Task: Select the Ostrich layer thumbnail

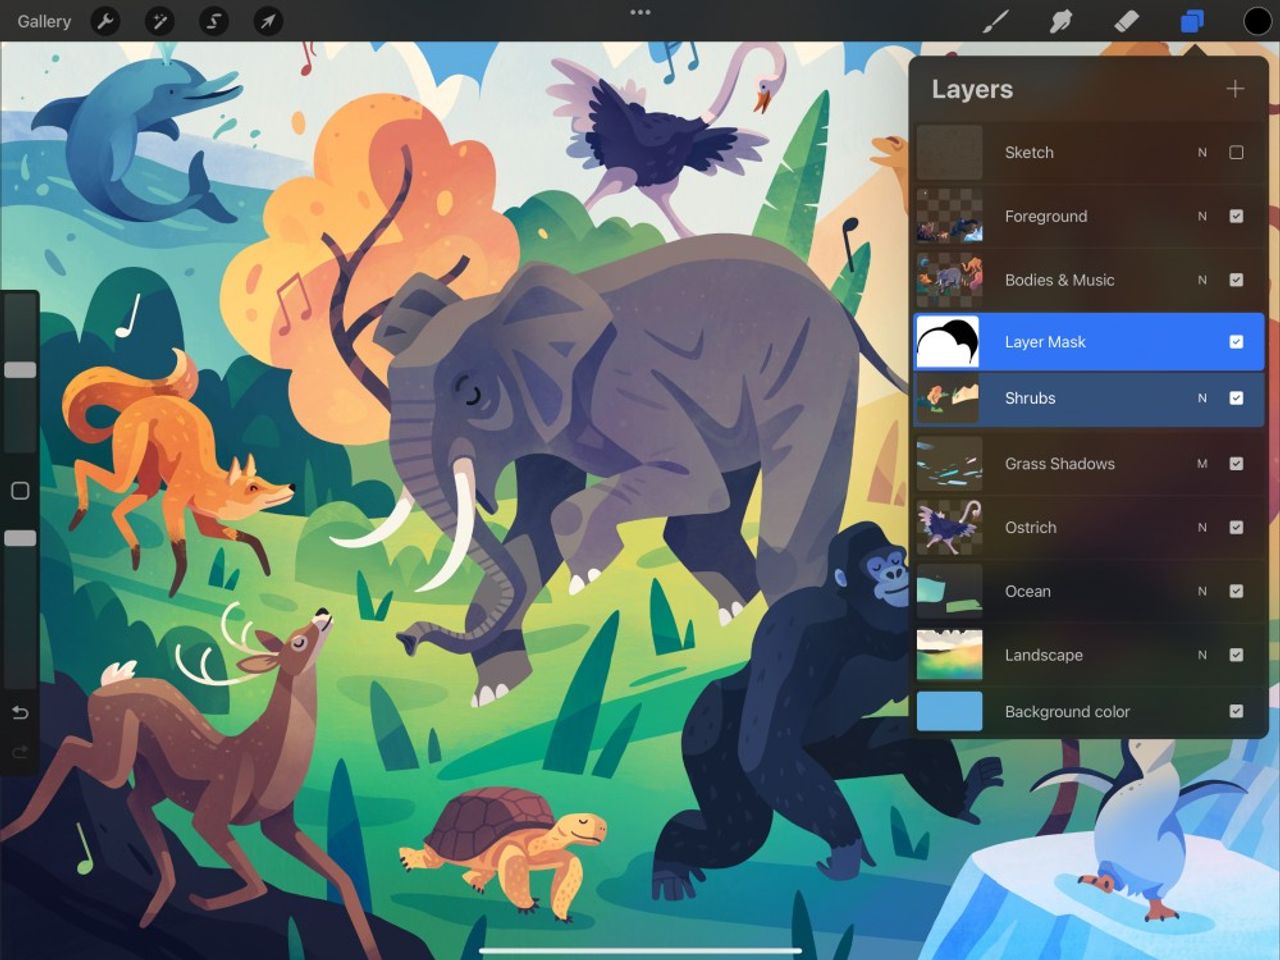Action: coord(949,527)
